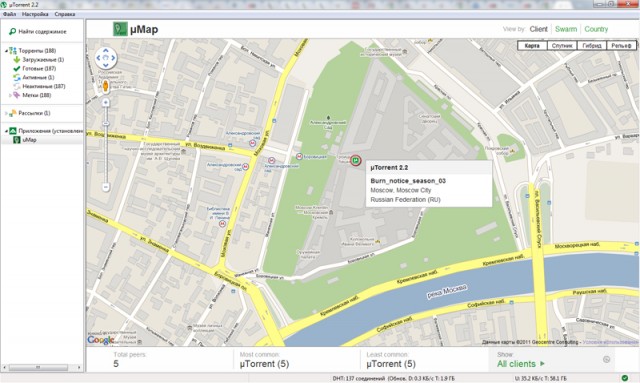The height and width of the screenshot is (383, 640).
Task: Click Russian Federation (RU) in popup
Action: [x=405, y=200]
